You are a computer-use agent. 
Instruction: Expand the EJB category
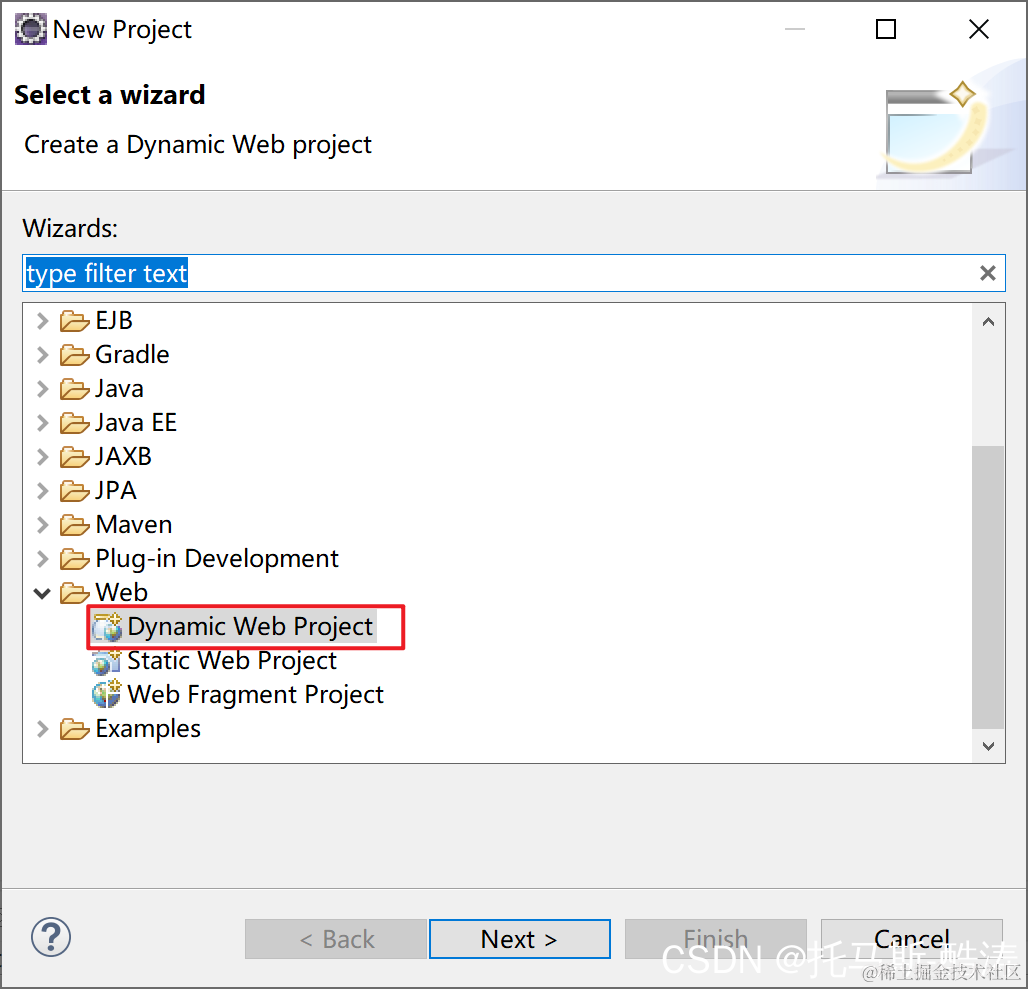(x=43, y=321)
